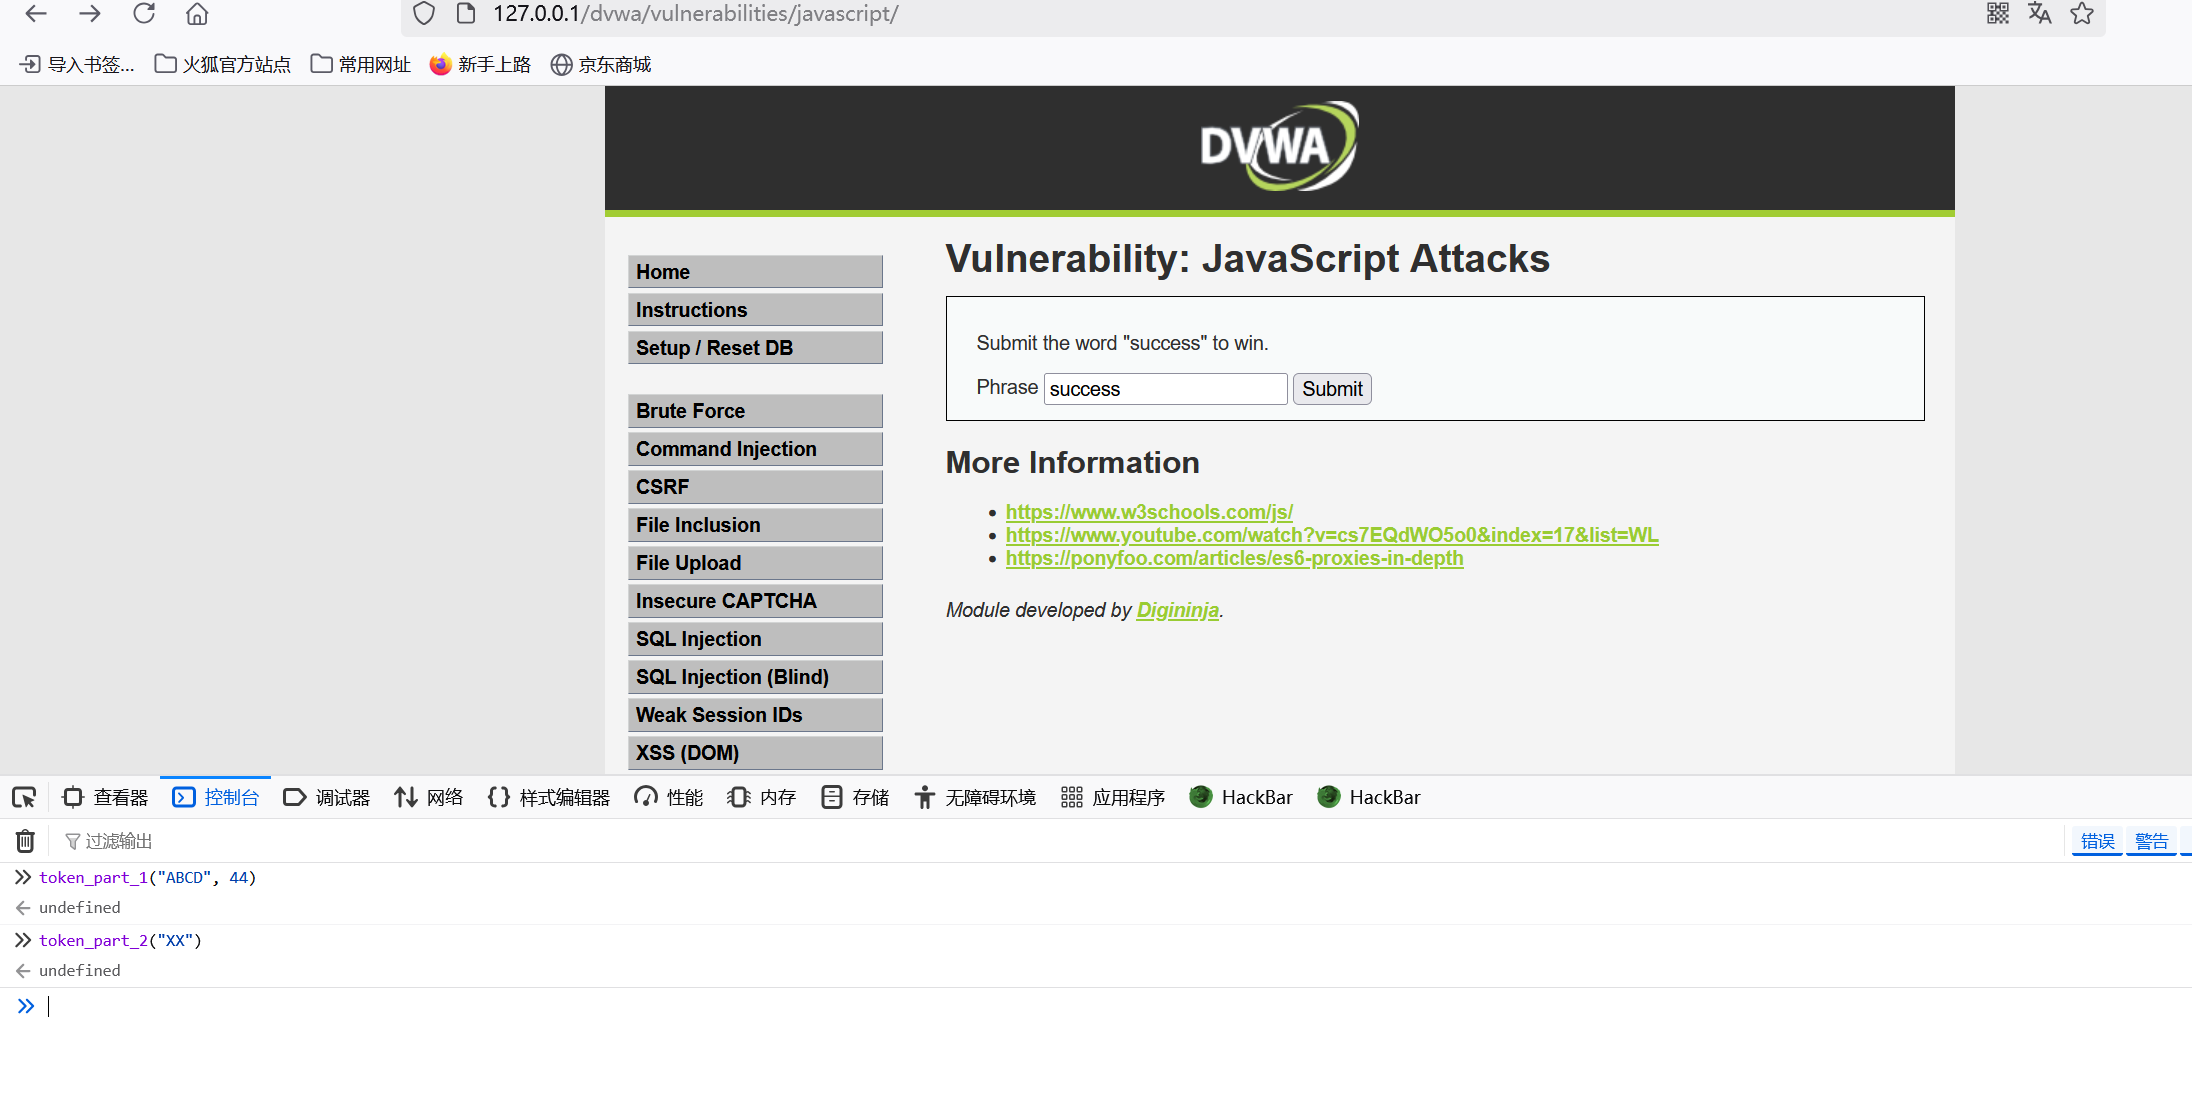Go to browser home page icon

tap(197, 14)
